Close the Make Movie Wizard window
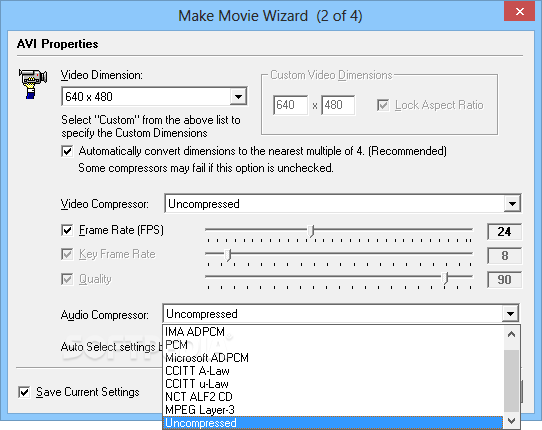Image resolution: width=542 pixels, height=430 pixels. (520, 11)
